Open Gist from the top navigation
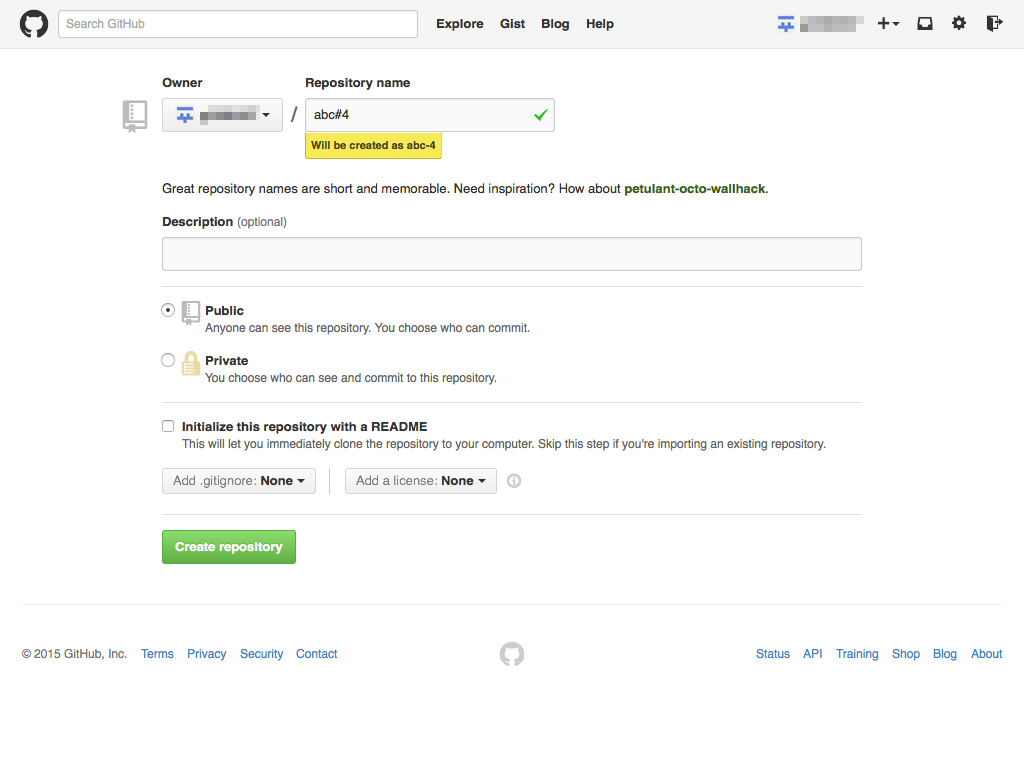This screenshot has height=768, width=1024. pyautogui.click(x=512, y=24)
